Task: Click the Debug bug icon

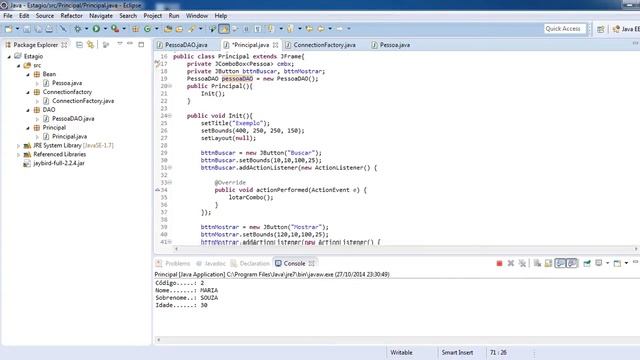Action: coord(78,29)
